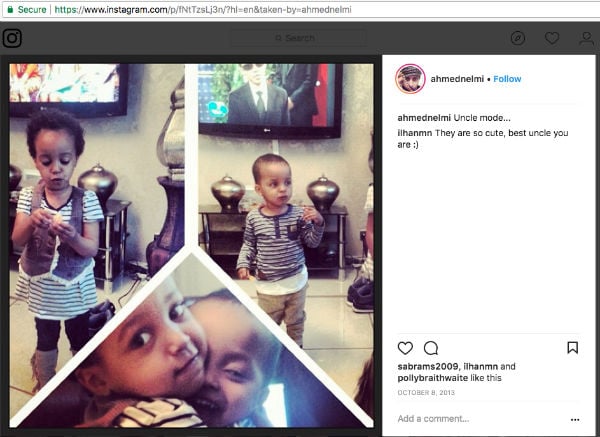600x437 pixels.
Task: Follow the ahmednelmi account
Action: tap(507, 79)
